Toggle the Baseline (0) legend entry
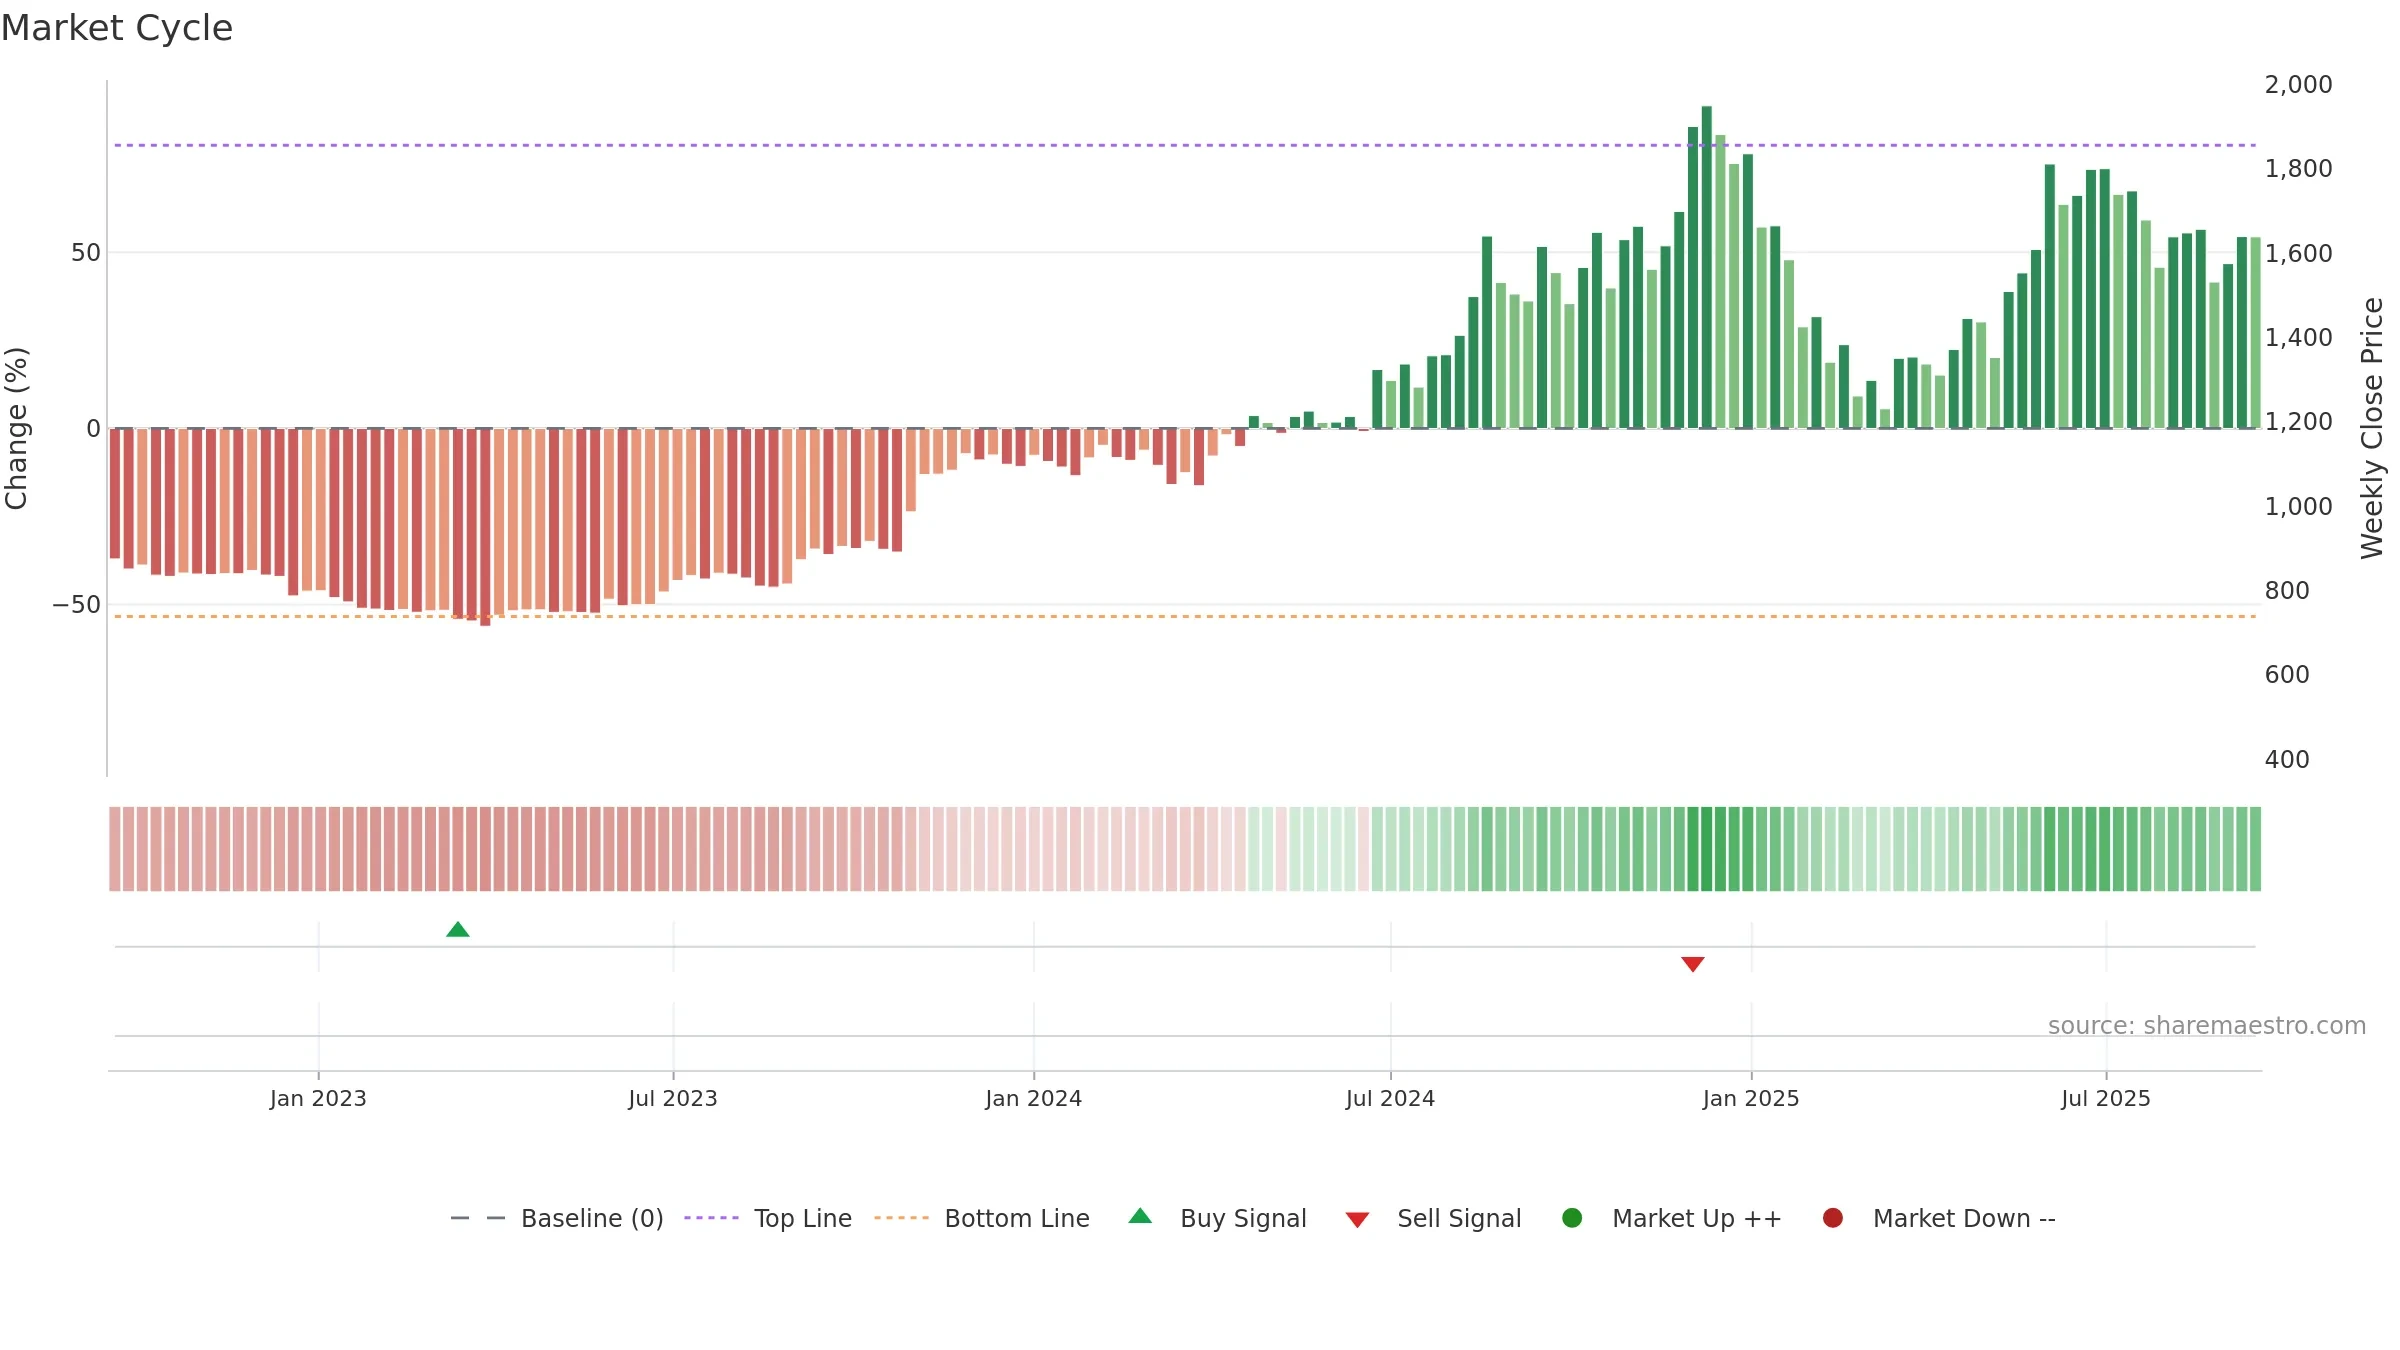2400x1350 pixels. point(557,1218)
